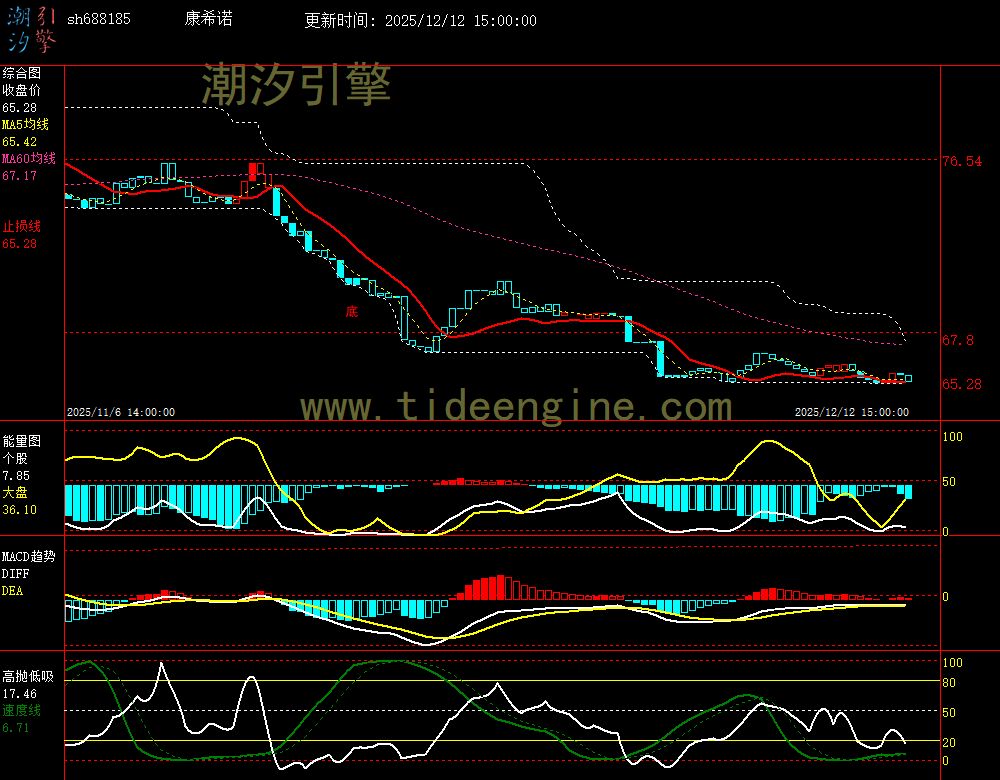
Task: Select the 高抛低吸 panel label
Action: [26, 676]
